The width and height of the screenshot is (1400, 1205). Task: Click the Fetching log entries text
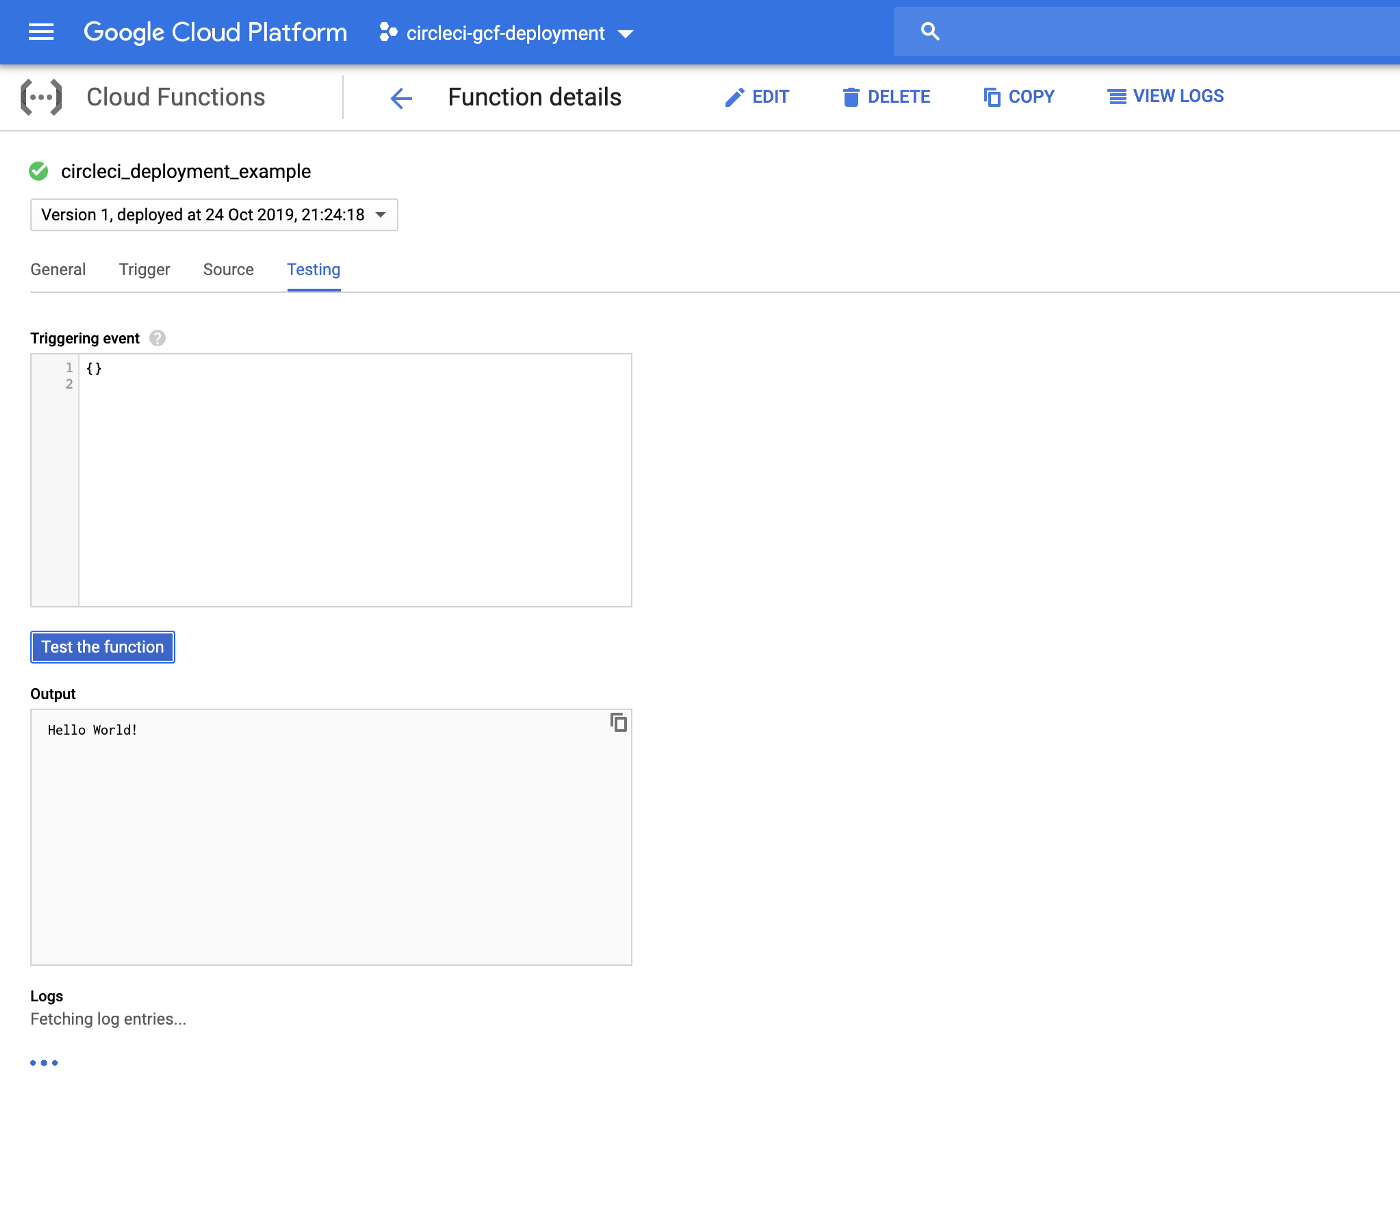tap(109, 1019)
